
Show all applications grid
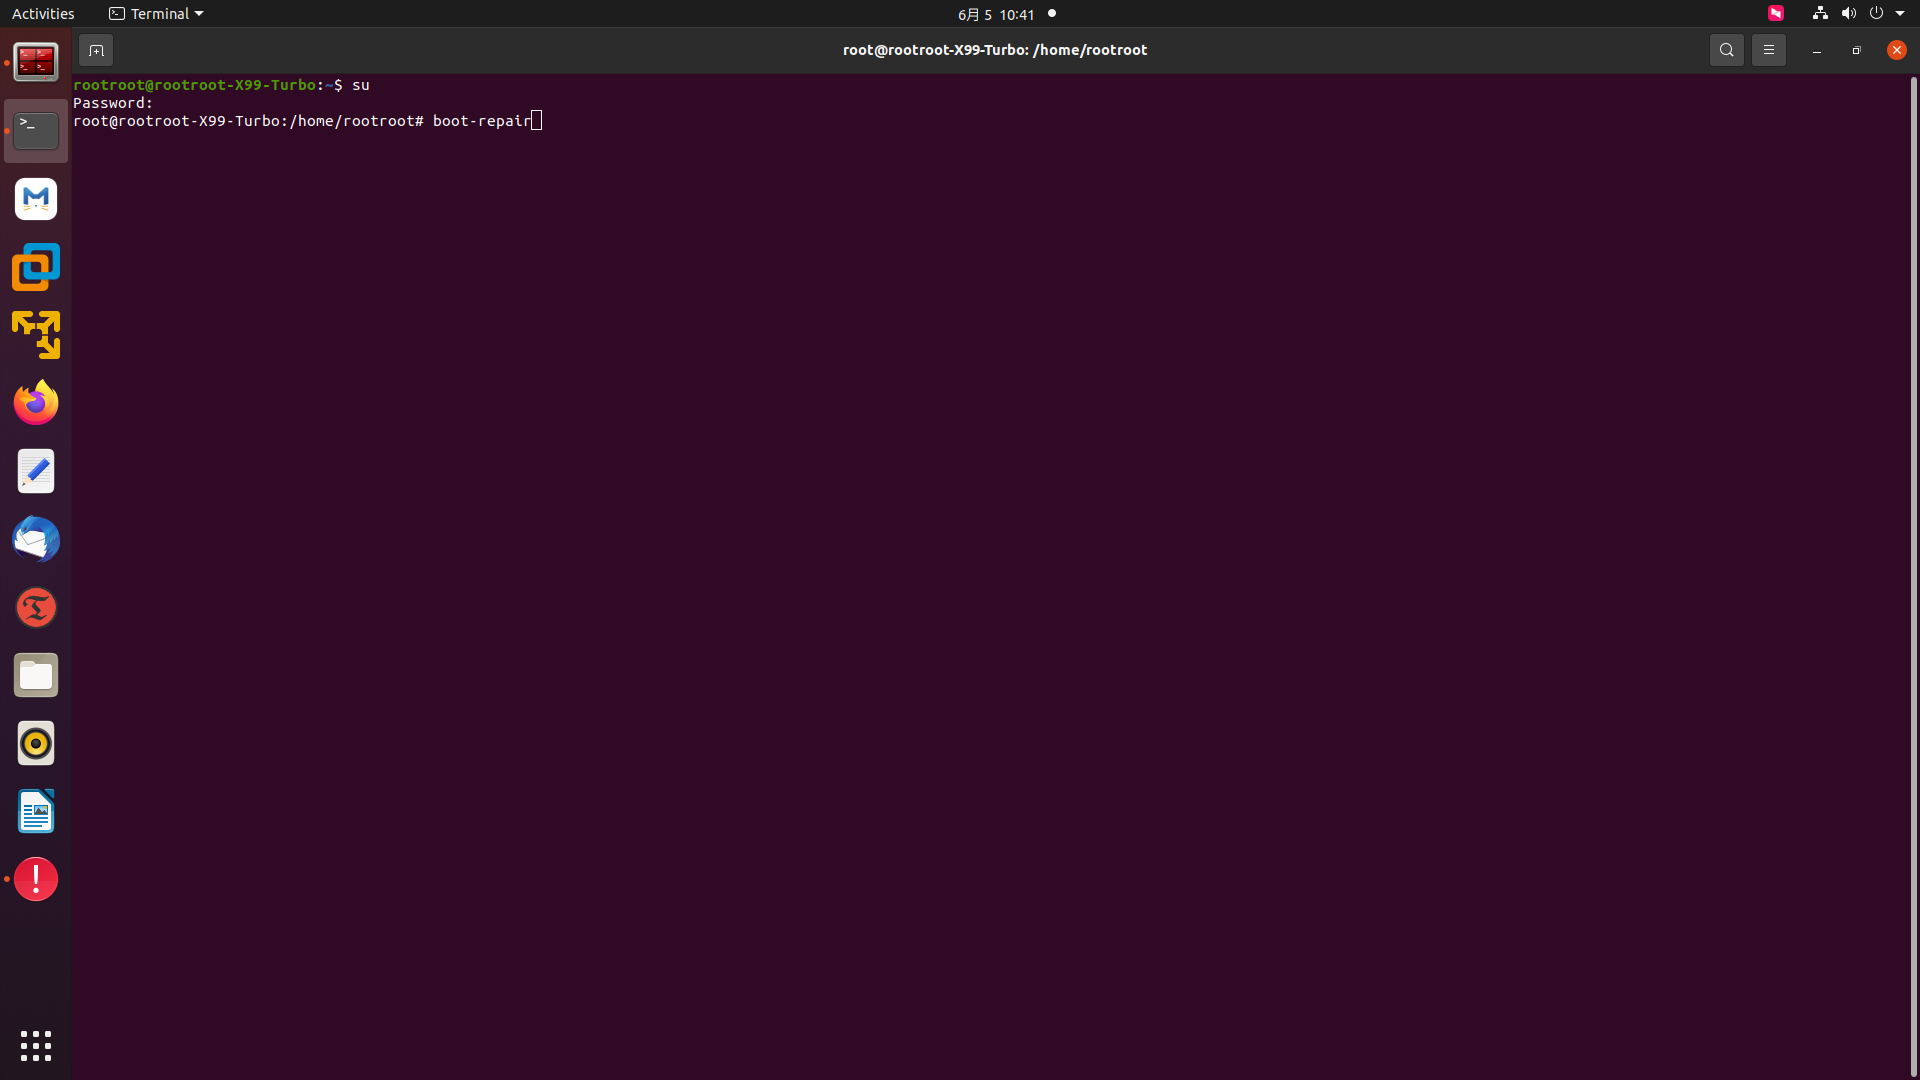(36, 1046)
